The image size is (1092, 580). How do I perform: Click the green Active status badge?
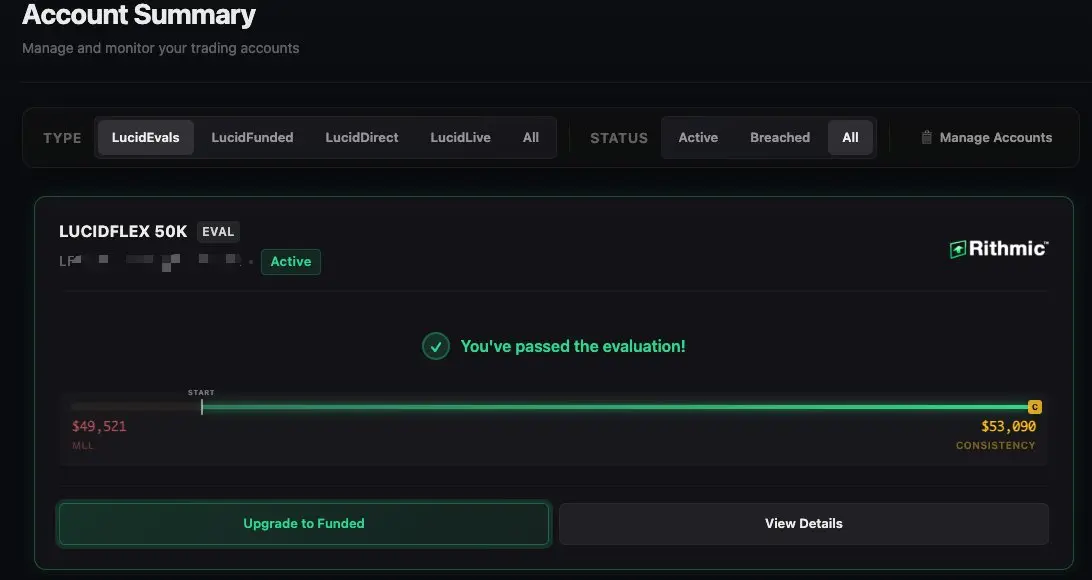(x=290, y=262)
